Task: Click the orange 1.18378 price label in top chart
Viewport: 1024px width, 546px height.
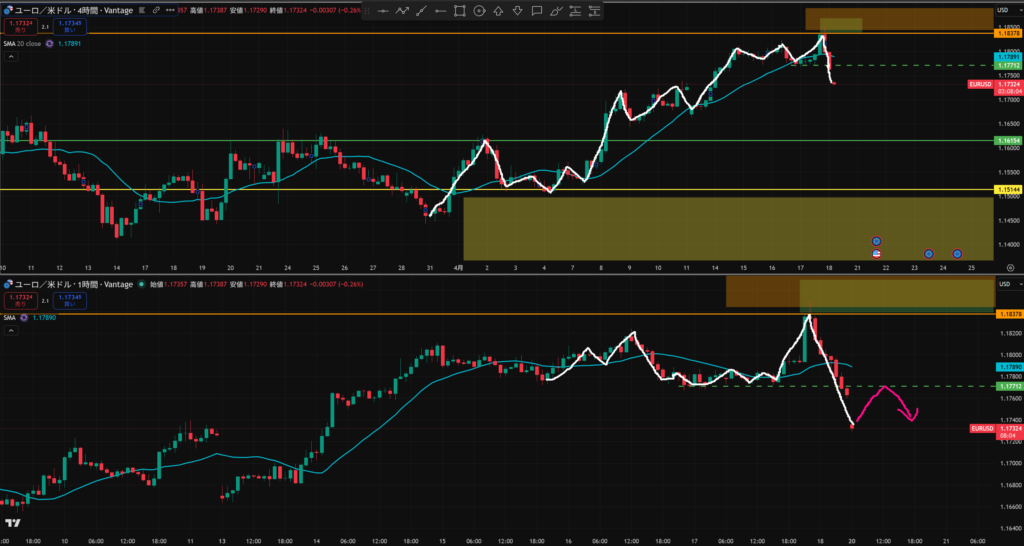Action: pyautogui.click(x=1006, y=33)
